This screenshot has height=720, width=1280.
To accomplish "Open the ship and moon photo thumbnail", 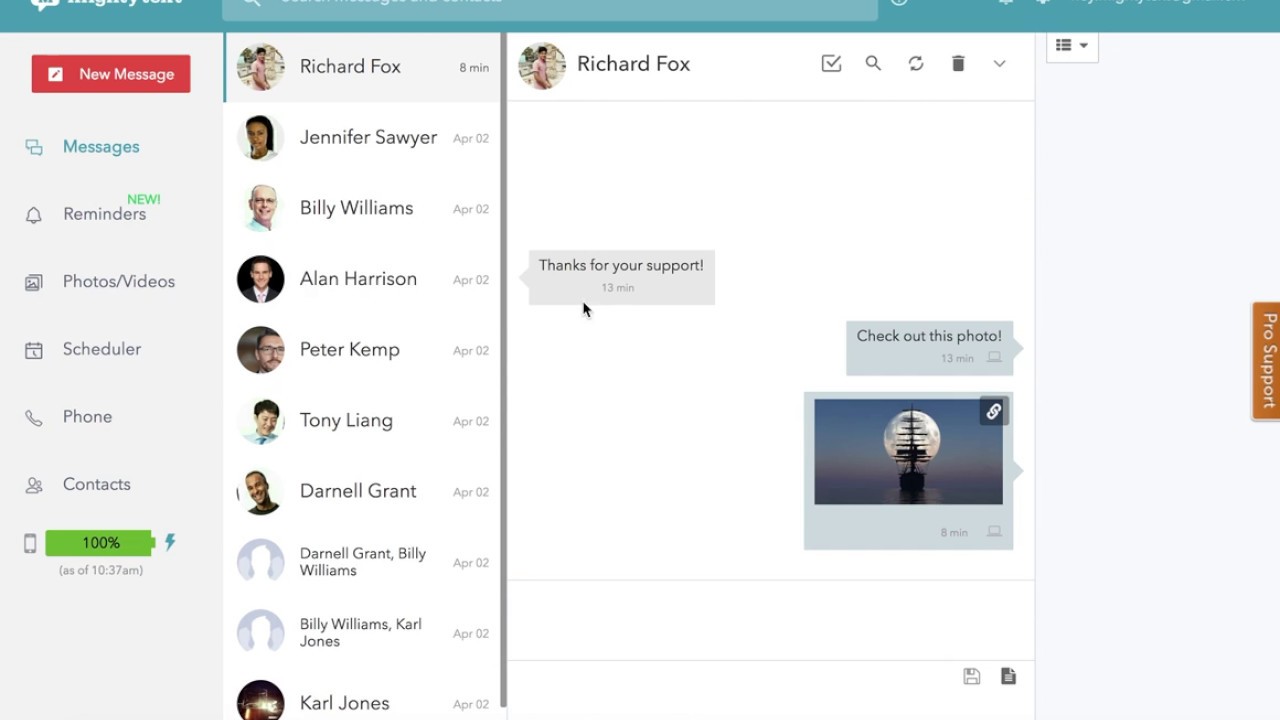I will tap(908, 452).
